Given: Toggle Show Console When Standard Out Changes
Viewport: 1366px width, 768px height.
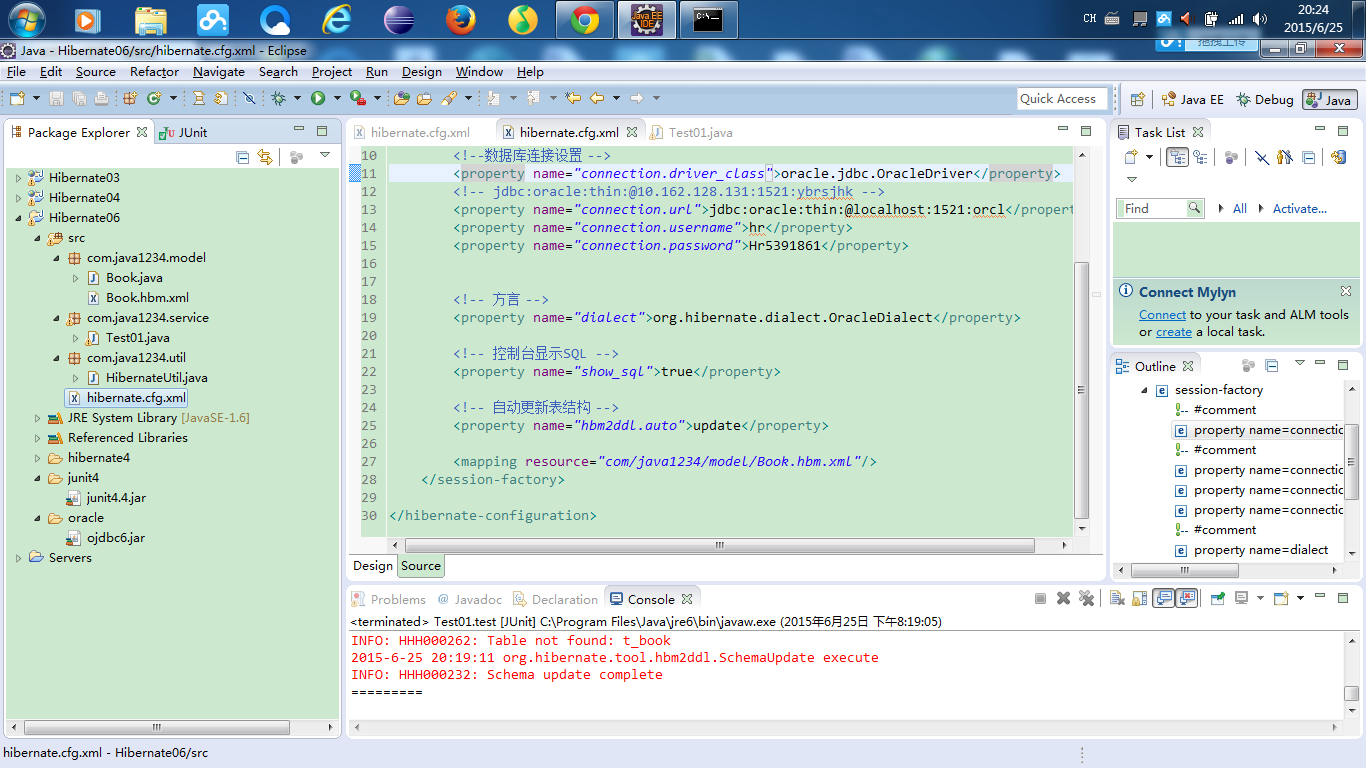Looking at the screenshot, I should point(1163,598).
